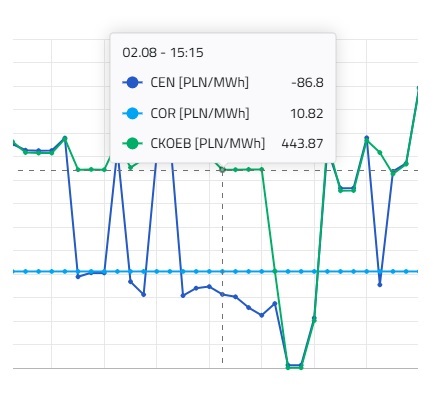Click the light blue COR marker in tooltip
This screenshot has width=434, height=407.
click(x=132, y=113)
